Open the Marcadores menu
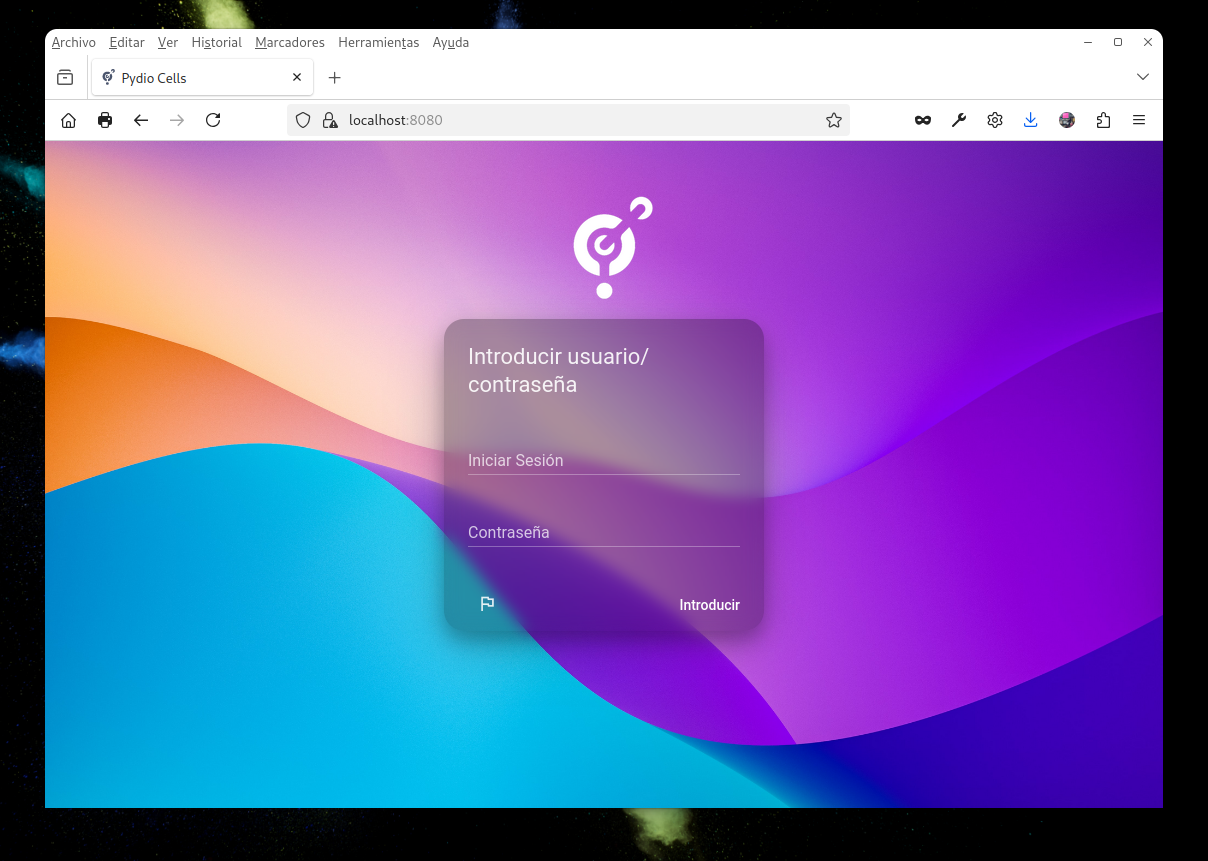Image resolution: width=1208 pixels, height=861 pixels. (x=290, y=42)
